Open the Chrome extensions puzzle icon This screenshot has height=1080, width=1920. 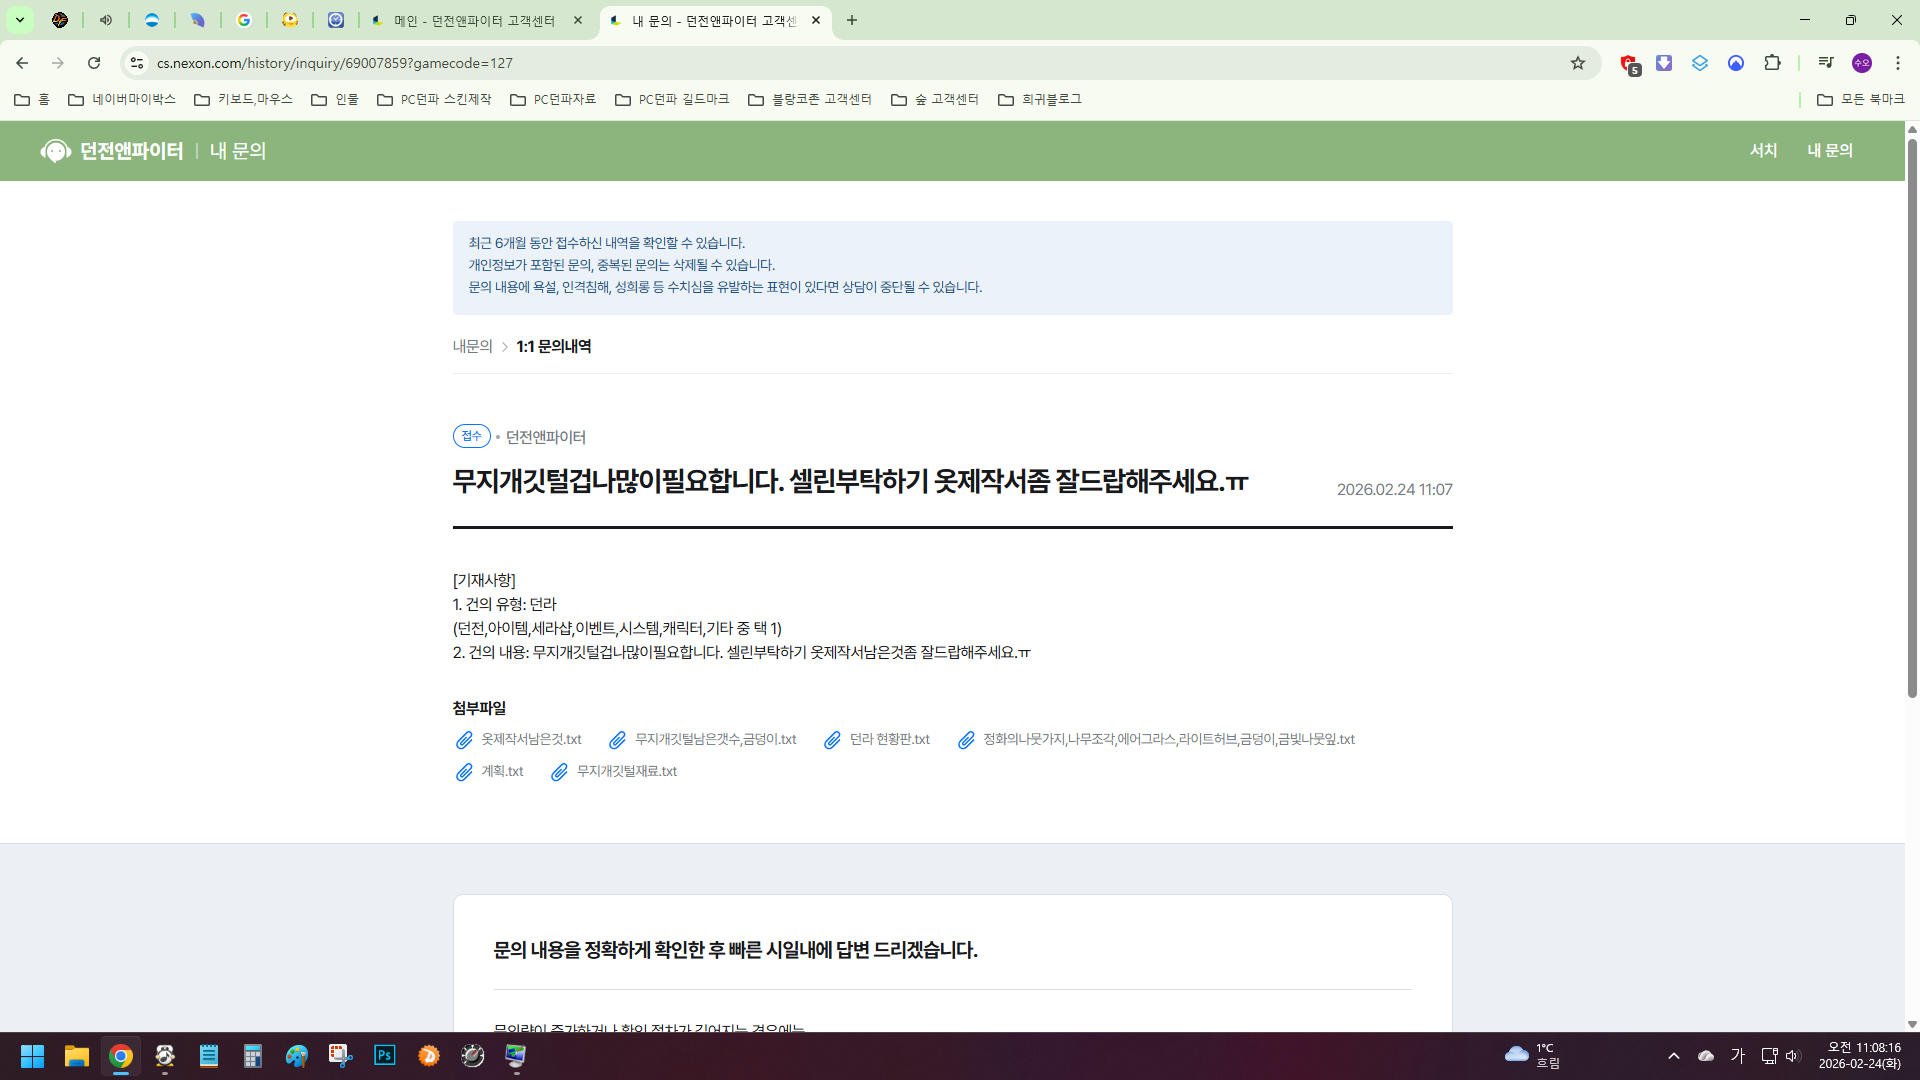(1772, 63)
